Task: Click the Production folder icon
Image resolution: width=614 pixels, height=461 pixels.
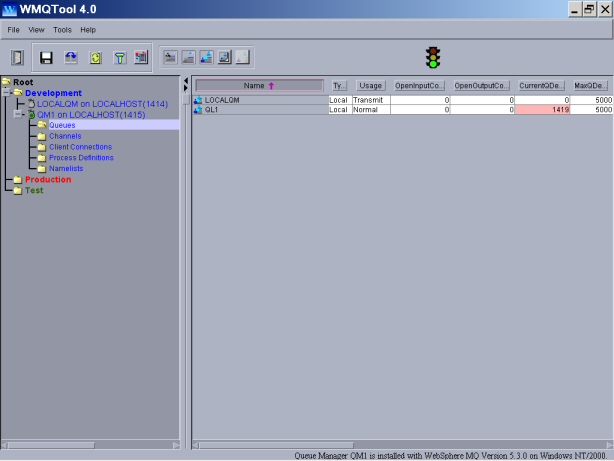Action: coord(18,179)
